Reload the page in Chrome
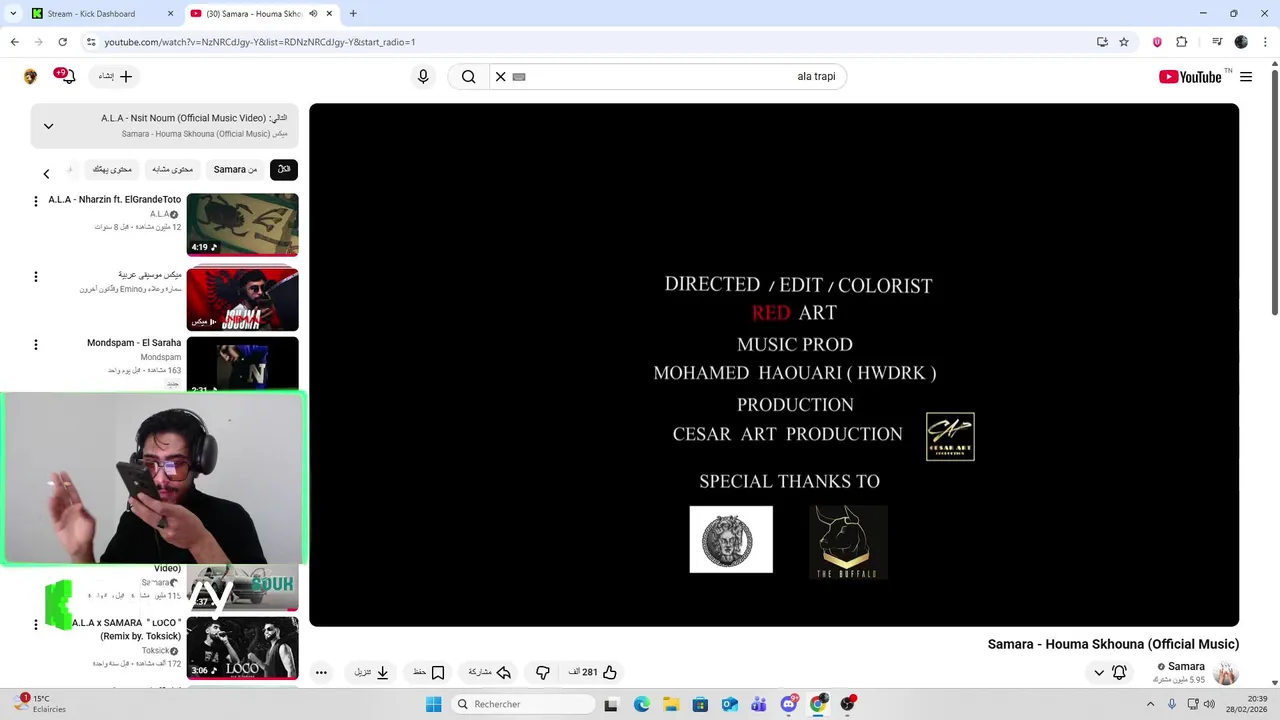The image size is (1280, 720). [x=62, y=42]
